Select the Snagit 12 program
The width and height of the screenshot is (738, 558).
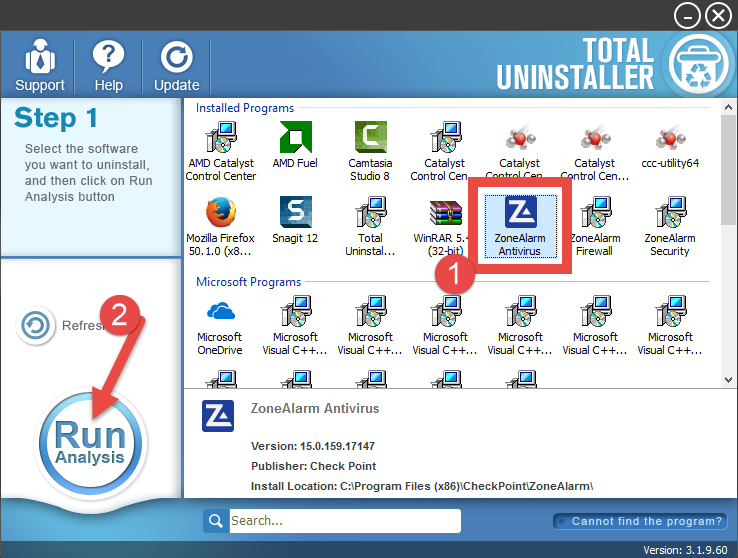[295, 220]
